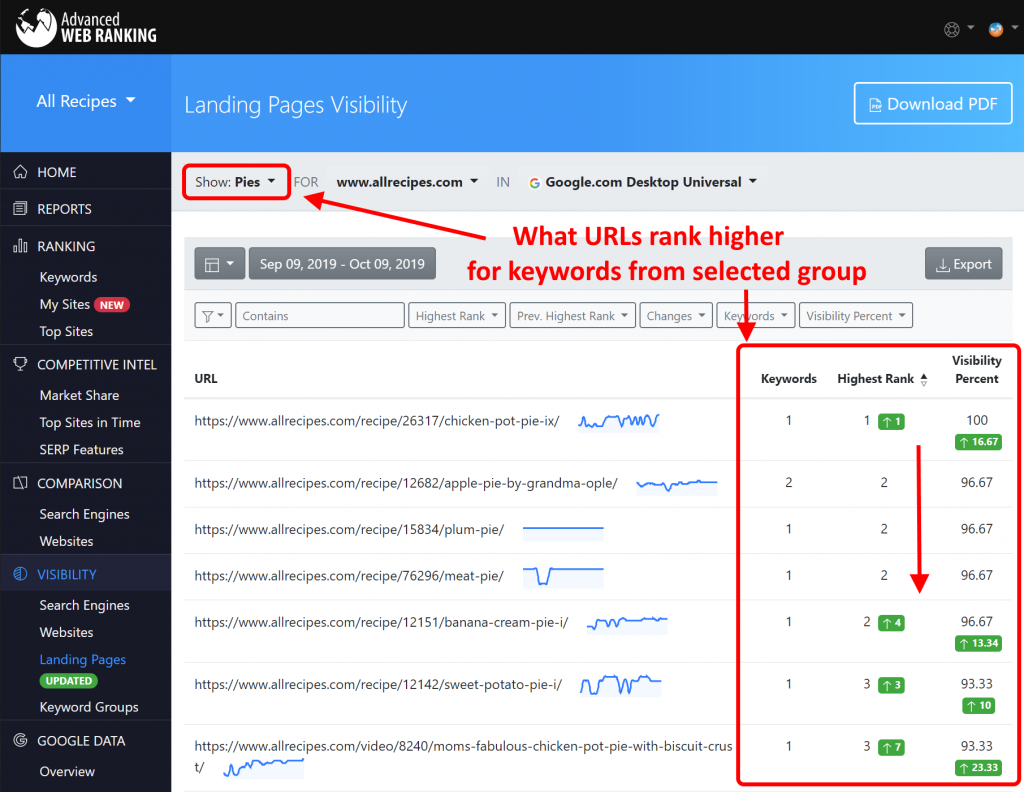The width and height of the screenshot is (1024, 792).
Task: Open the Keywords filter dropdown
Action: tap(756, 316)
